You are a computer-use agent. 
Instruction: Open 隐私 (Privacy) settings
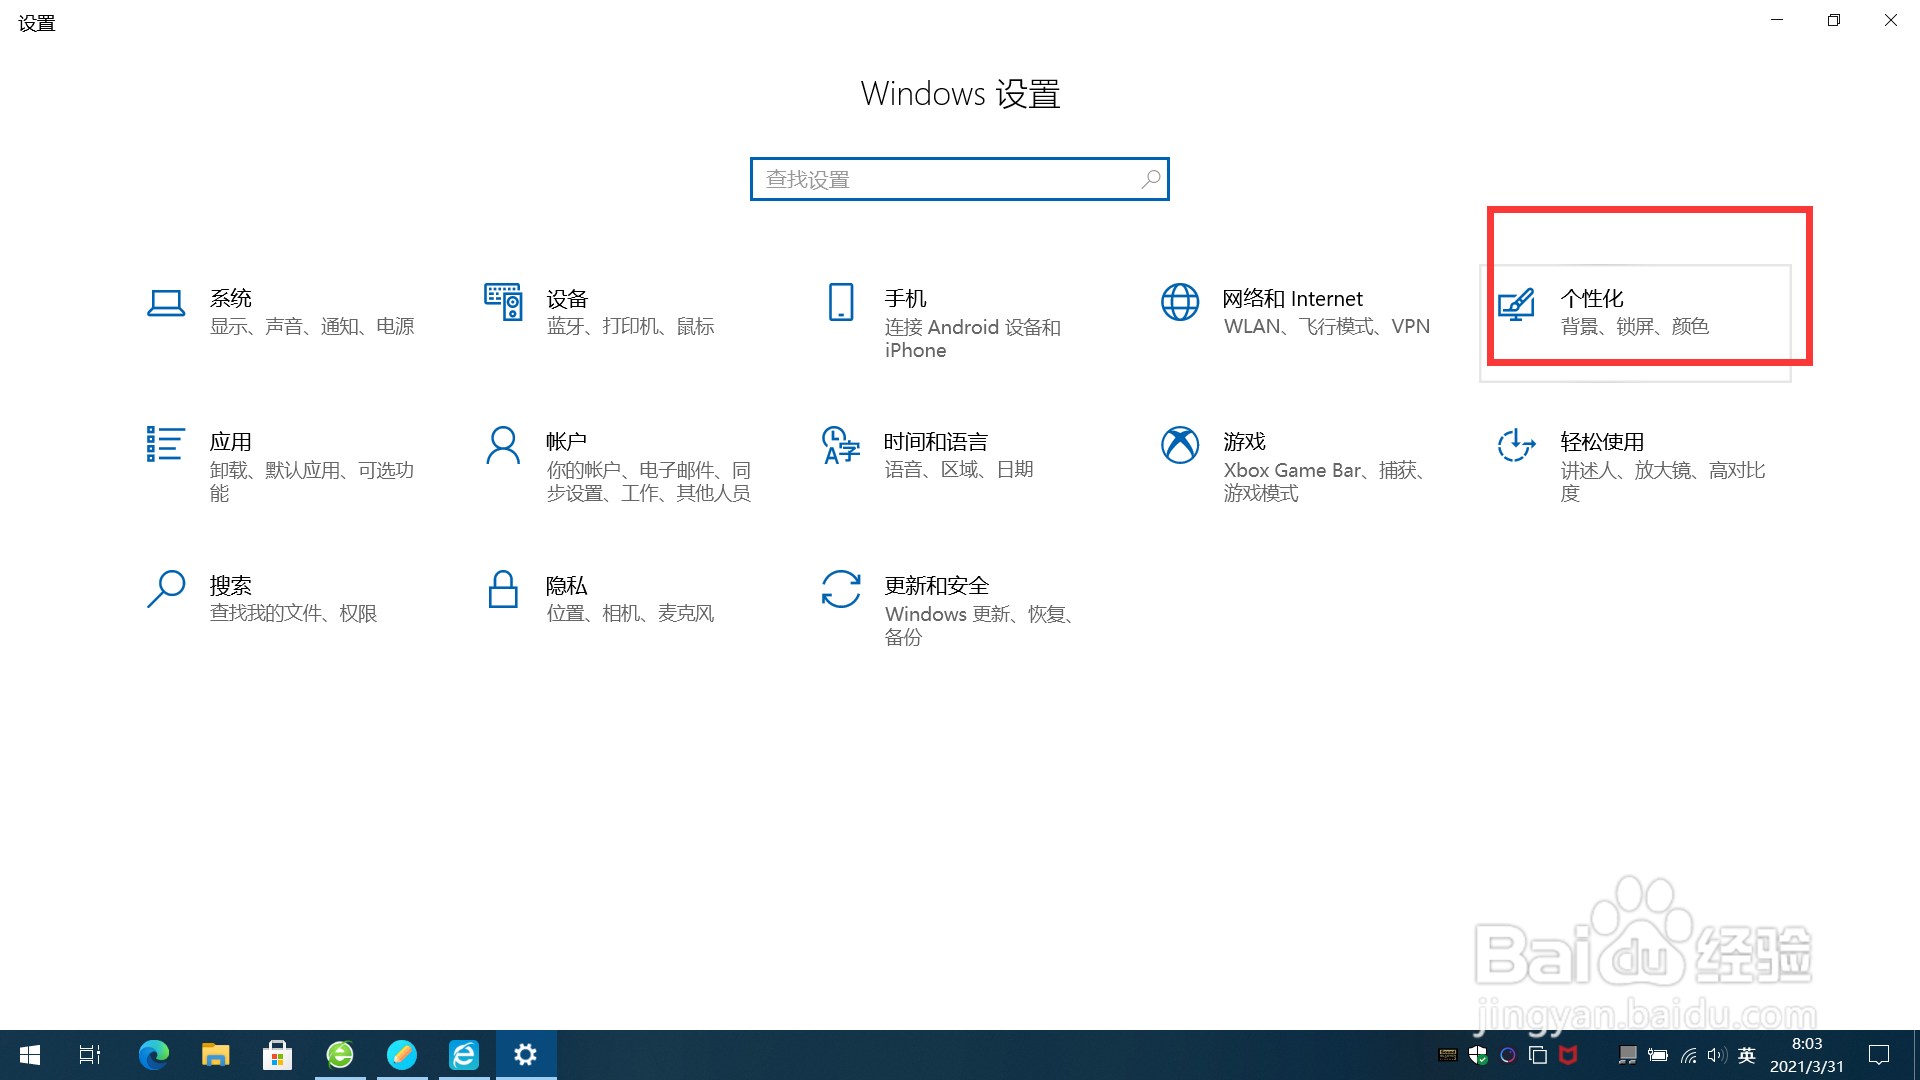(x=615, y=598)
